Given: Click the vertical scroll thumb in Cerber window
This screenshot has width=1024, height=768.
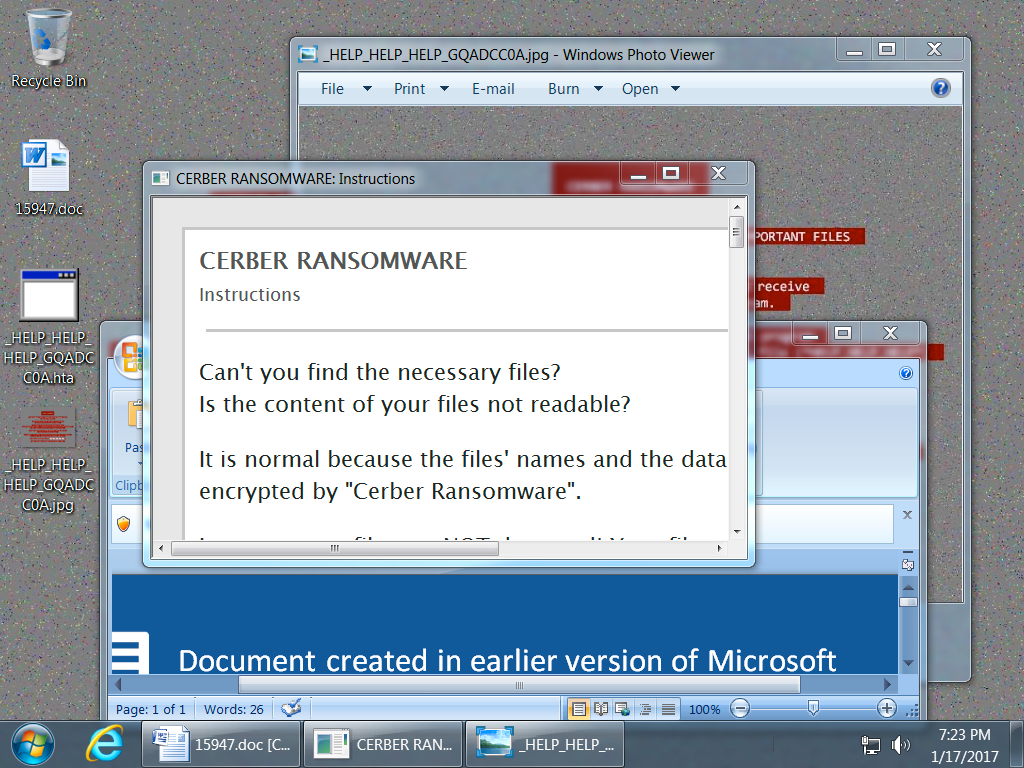Looking at the screenshot, I should [x=736, y=232].
